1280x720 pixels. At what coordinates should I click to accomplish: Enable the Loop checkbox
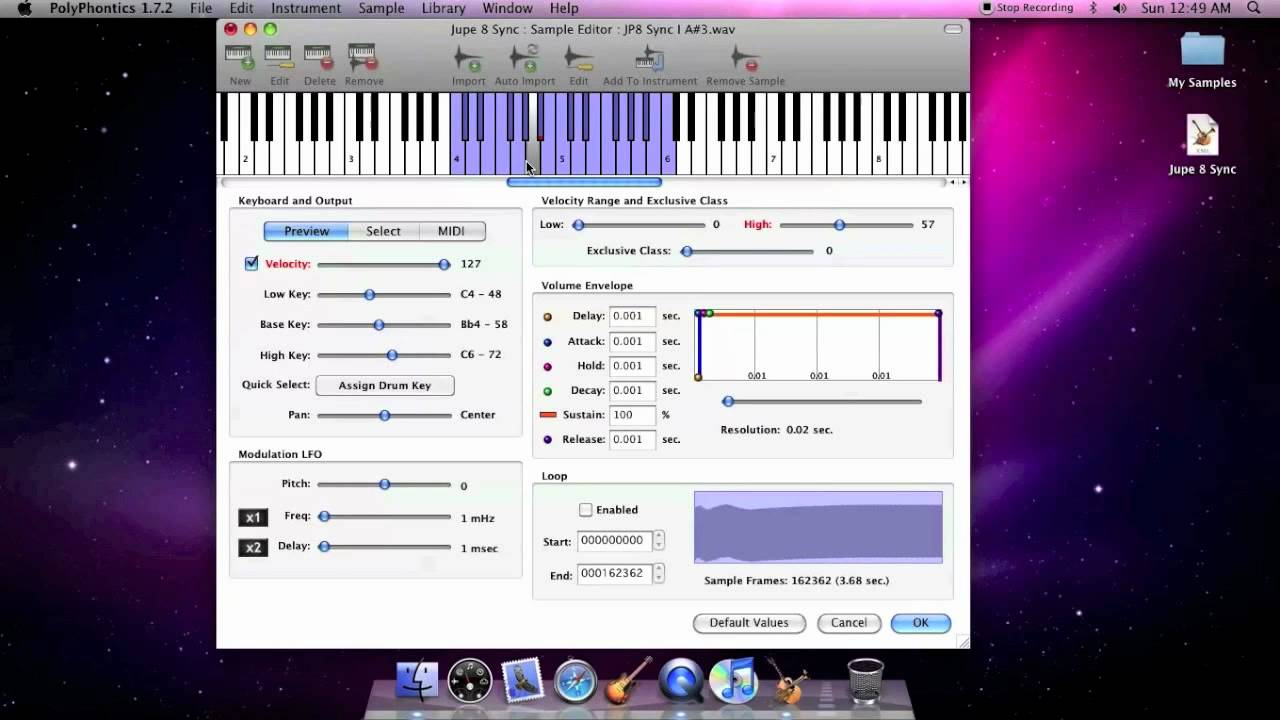[585, 509]
